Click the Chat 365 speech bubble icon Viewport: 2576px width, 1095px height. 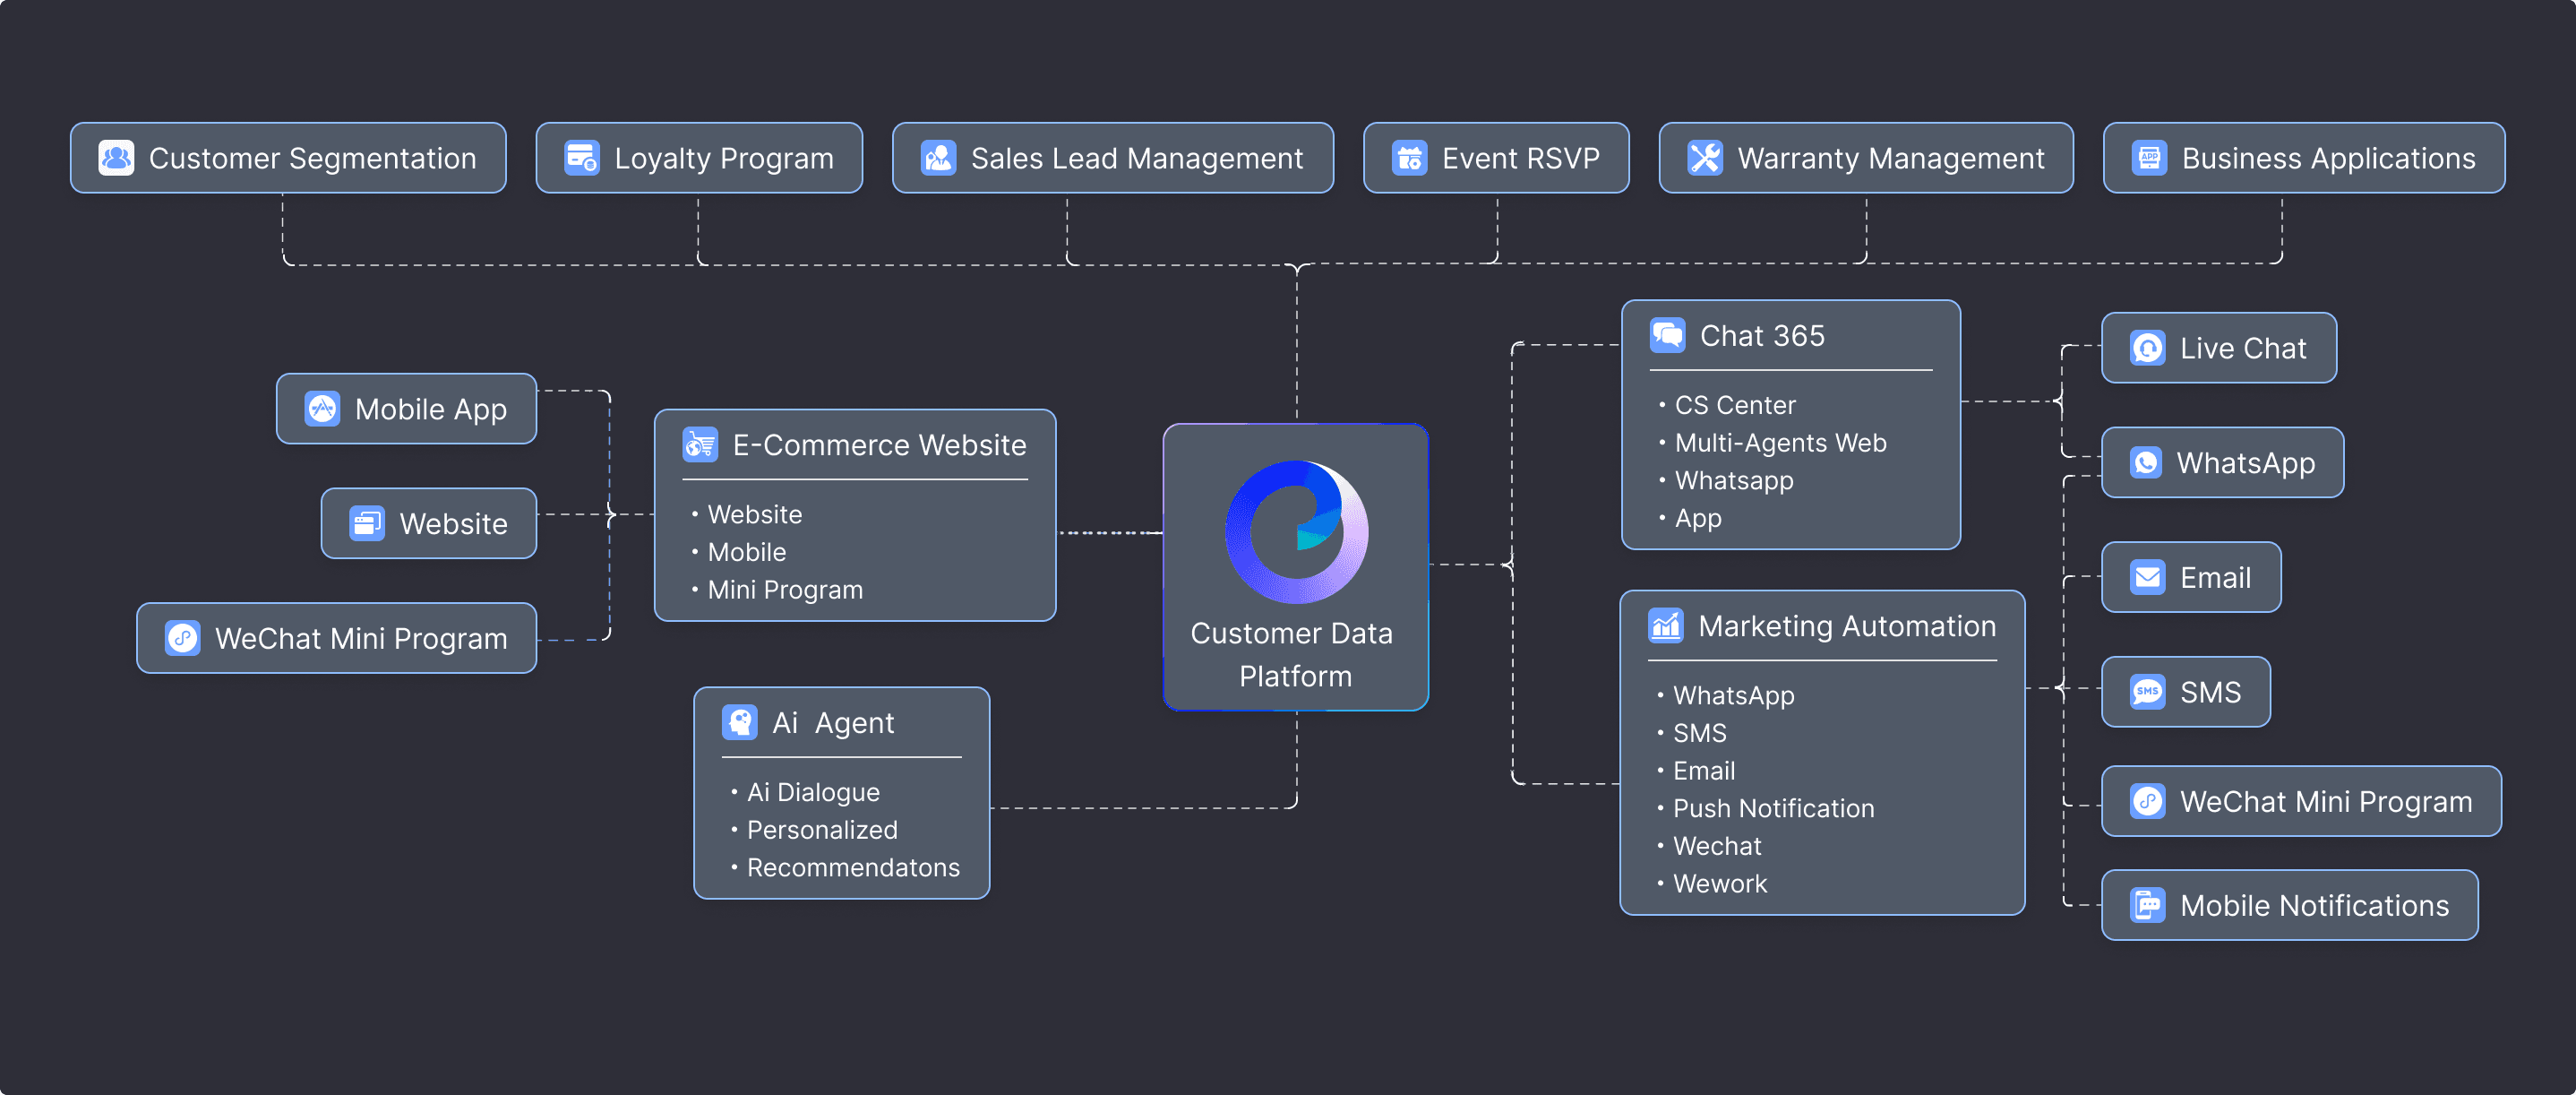(1668, 335)
